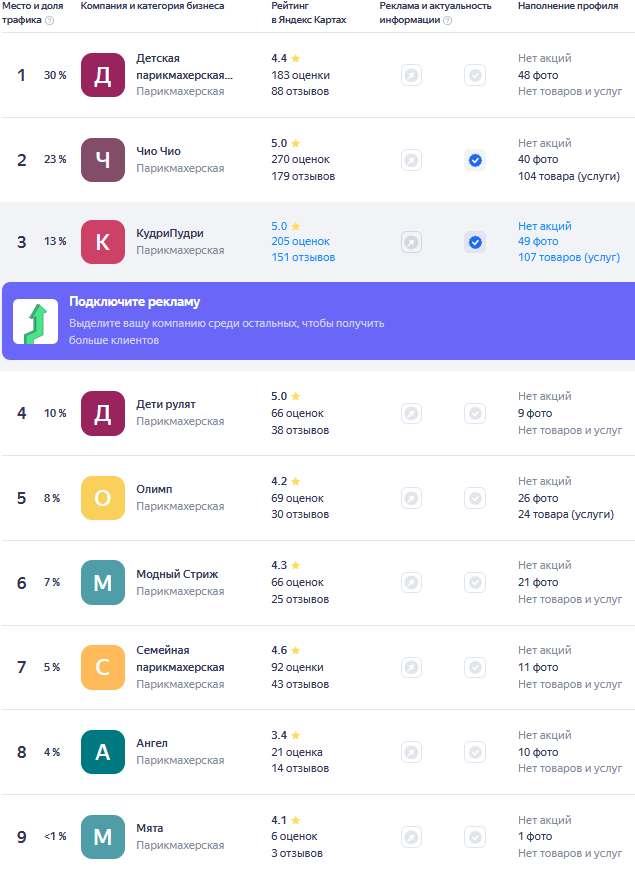This screenshot has width=635, height=875.
Task: Click the grey verification checkmark for Мята
Action: (x=475, y=837)
